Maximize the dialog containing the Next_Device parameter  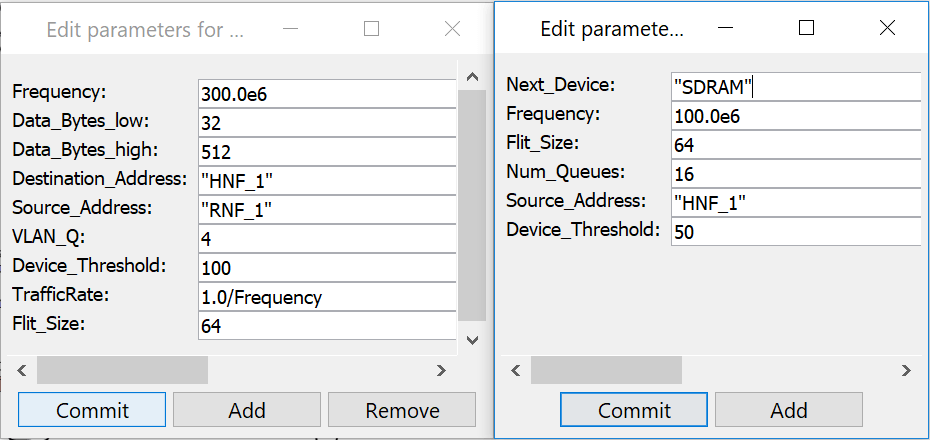[x=806, y=29]
